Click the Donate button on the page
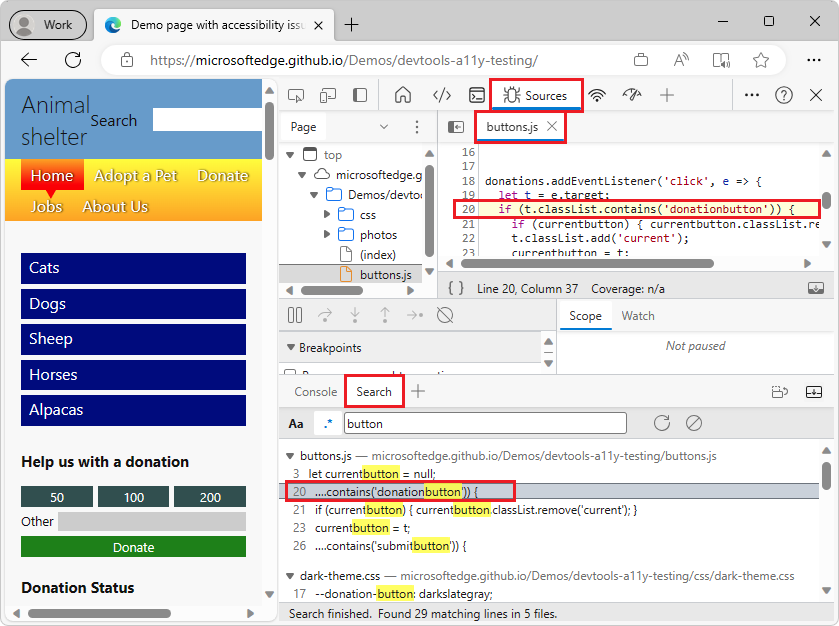839x626 pixels. pos(133,547)
